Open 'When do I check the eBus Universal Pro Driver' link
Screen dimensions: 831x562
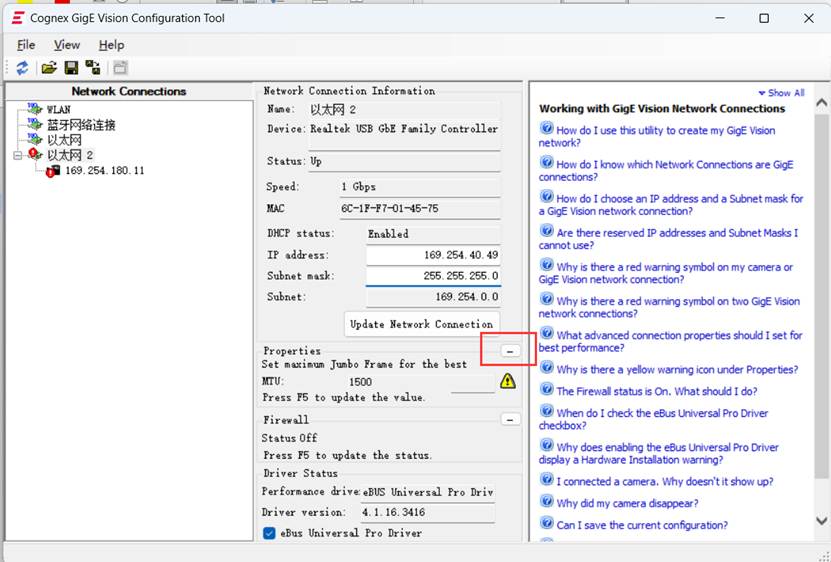(x=653, y=419)
